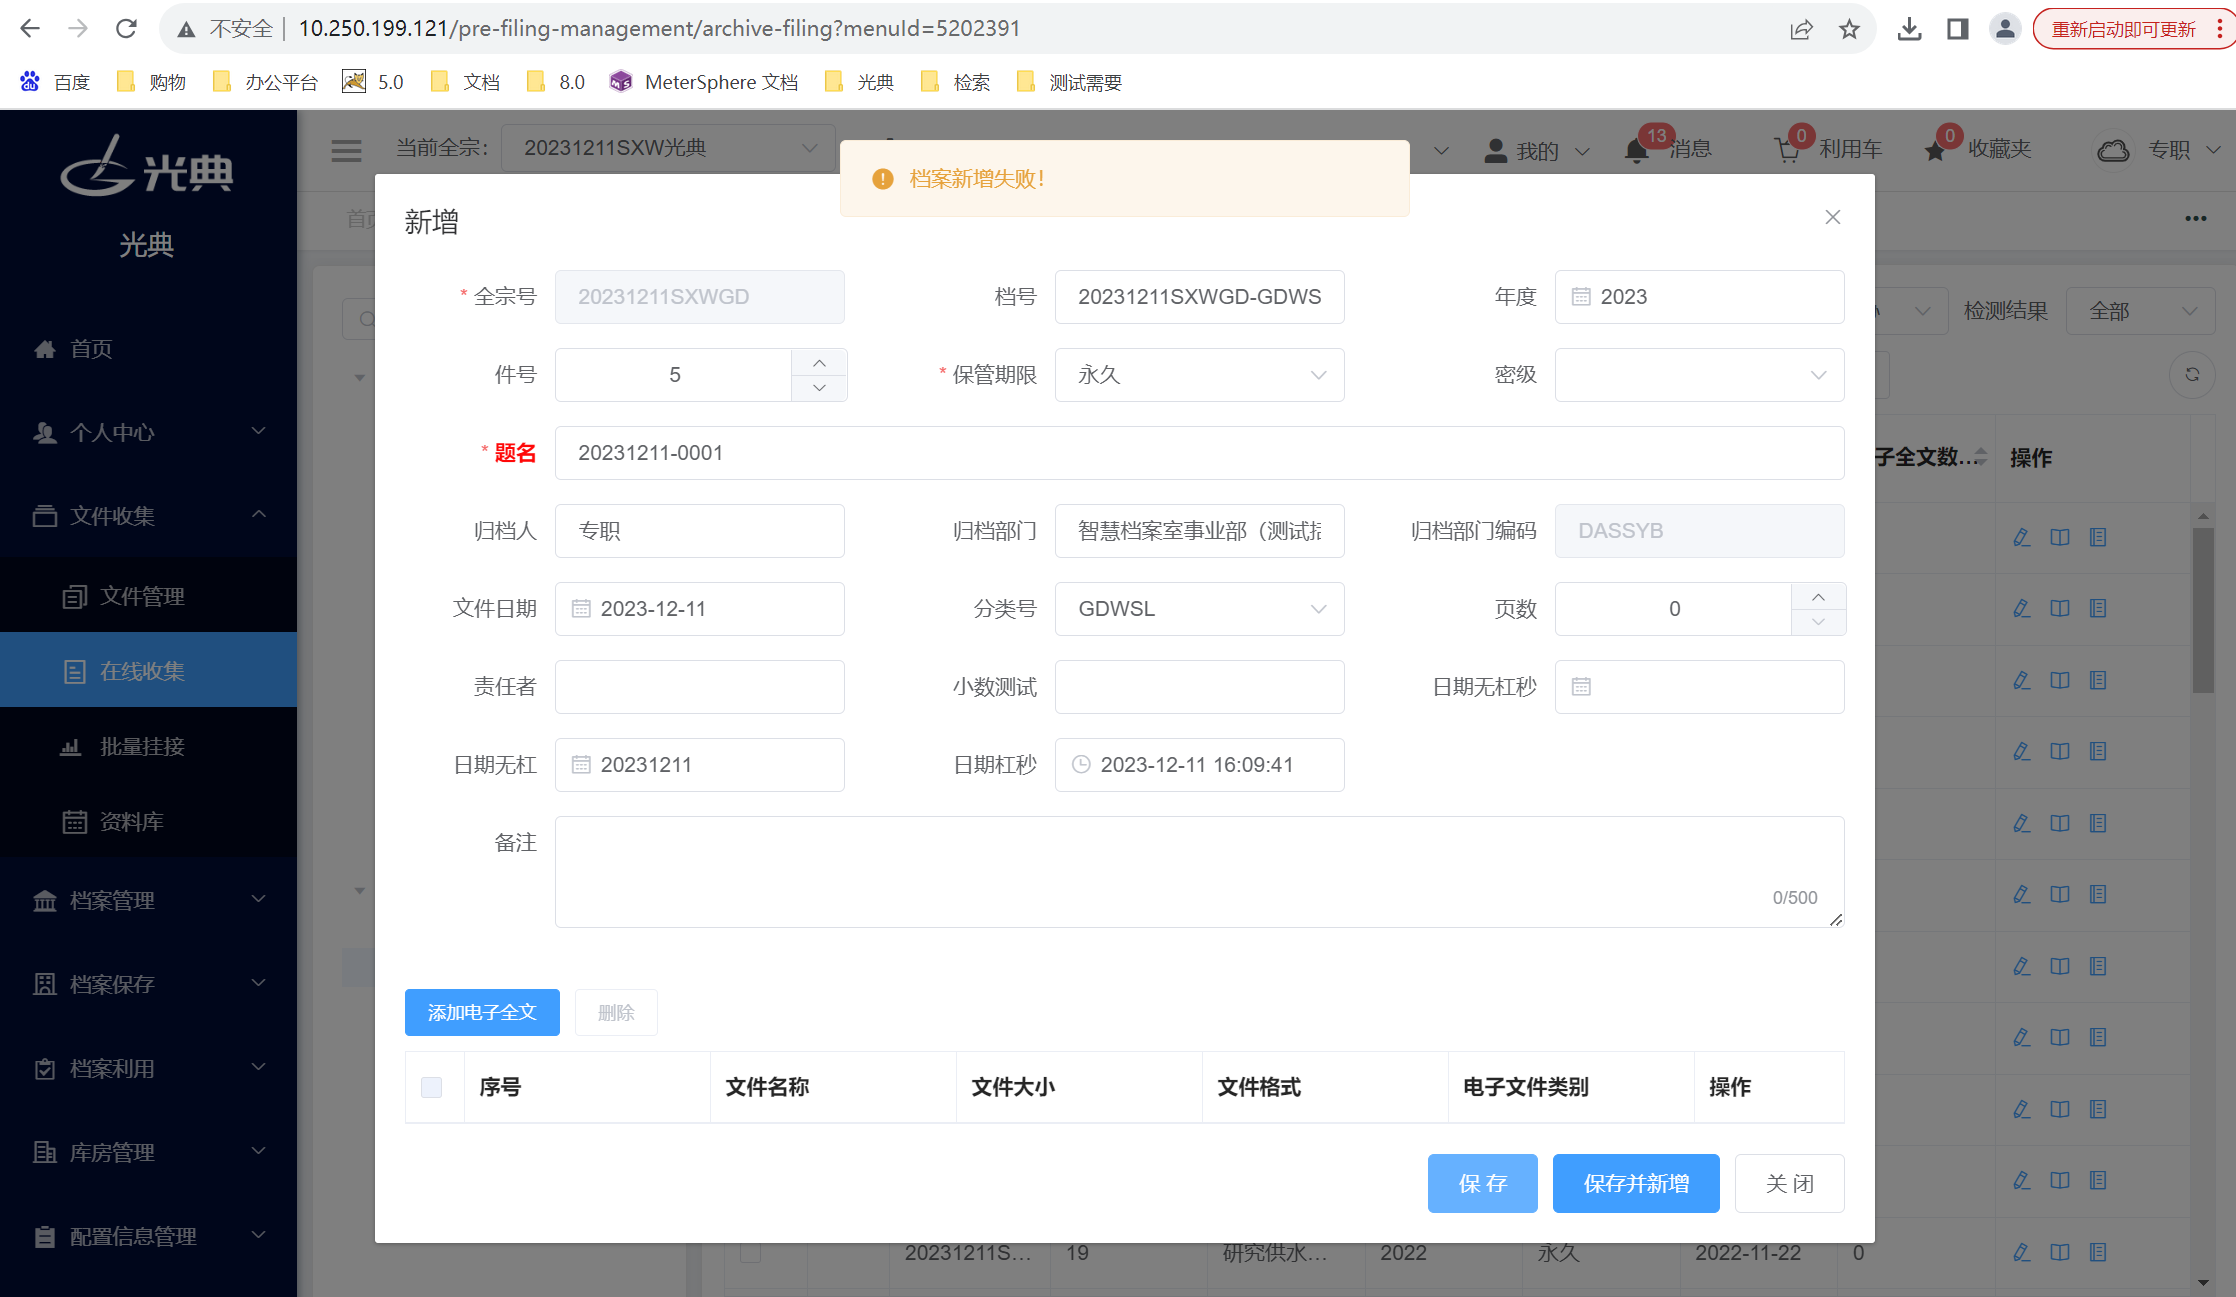Toggle the select-all checkbox in the file table
This screenshot has height=1297, width=2236.
(x=431, y=1087)
